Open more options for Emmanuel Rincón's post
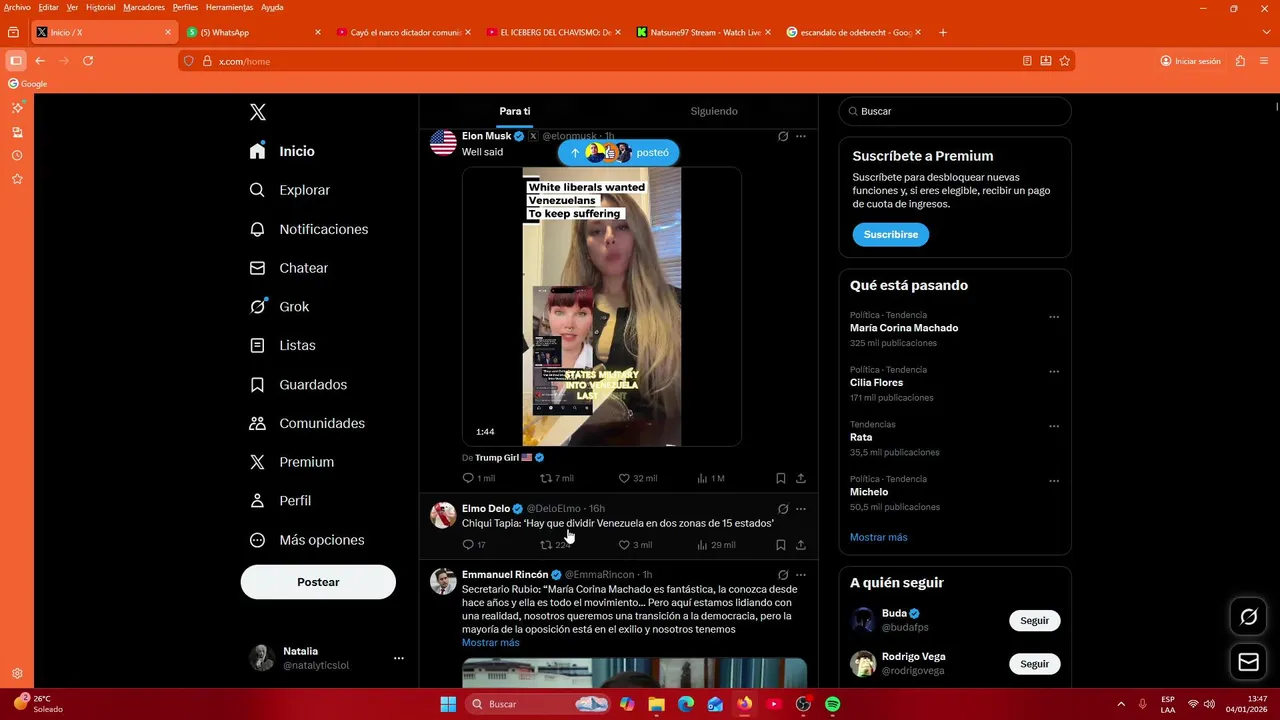Screen dimensions: 1280x720 coord(801,575)
